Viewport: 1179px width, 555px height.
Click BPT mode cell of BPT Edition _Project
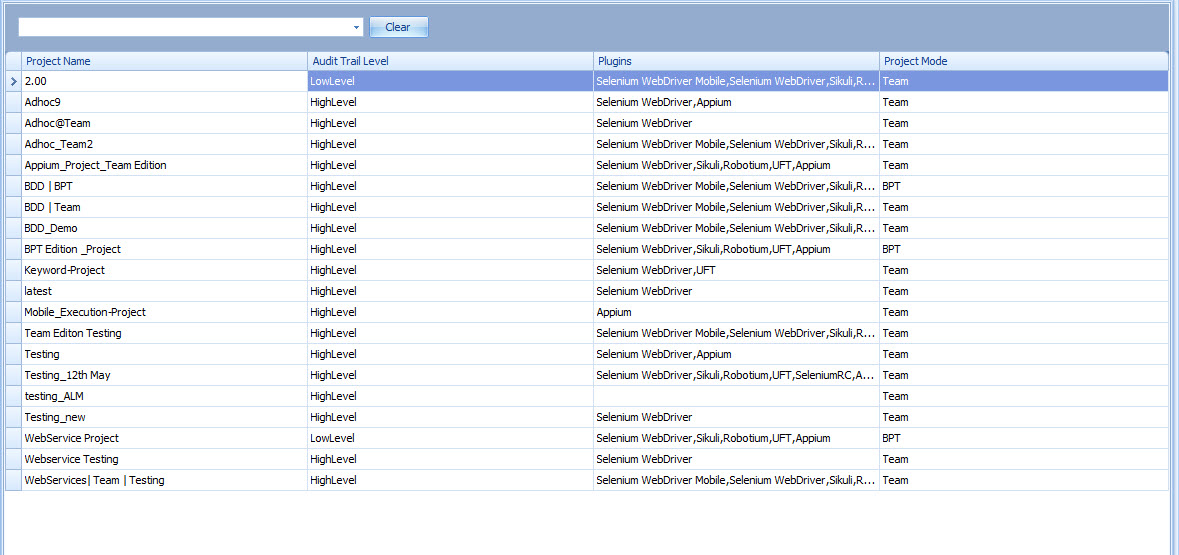point(1024,249)
